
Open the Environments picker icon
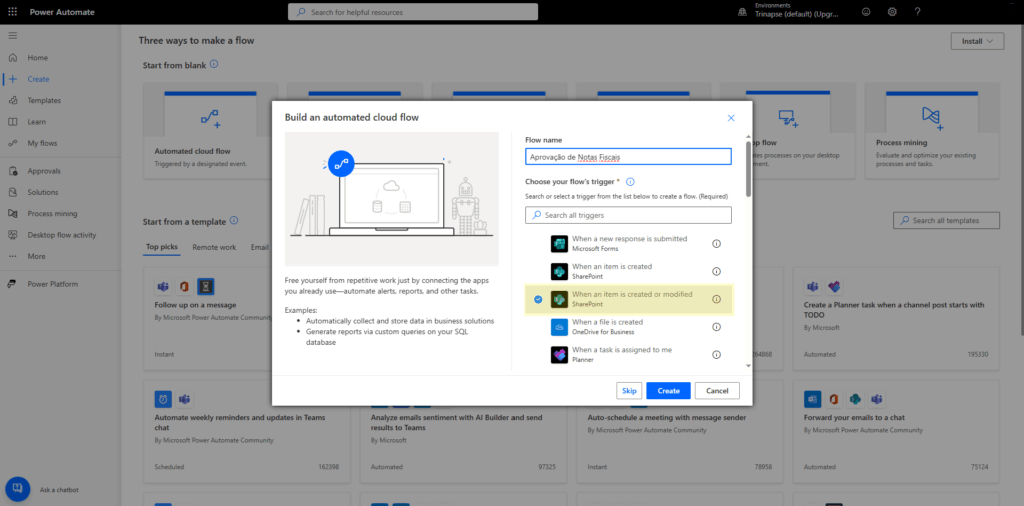(x=743, y=12)
